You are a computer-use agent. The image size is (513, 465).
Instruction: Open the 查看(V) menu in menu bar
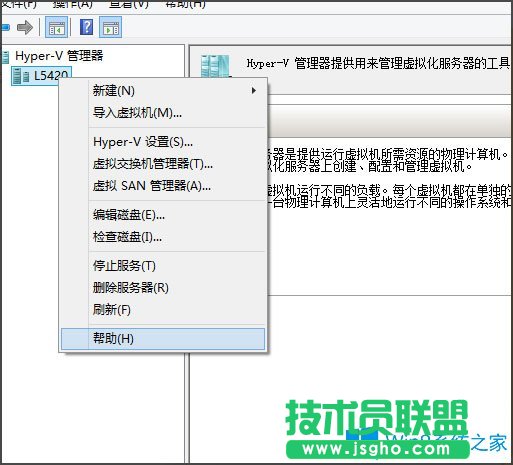click(x=128, y=4)
